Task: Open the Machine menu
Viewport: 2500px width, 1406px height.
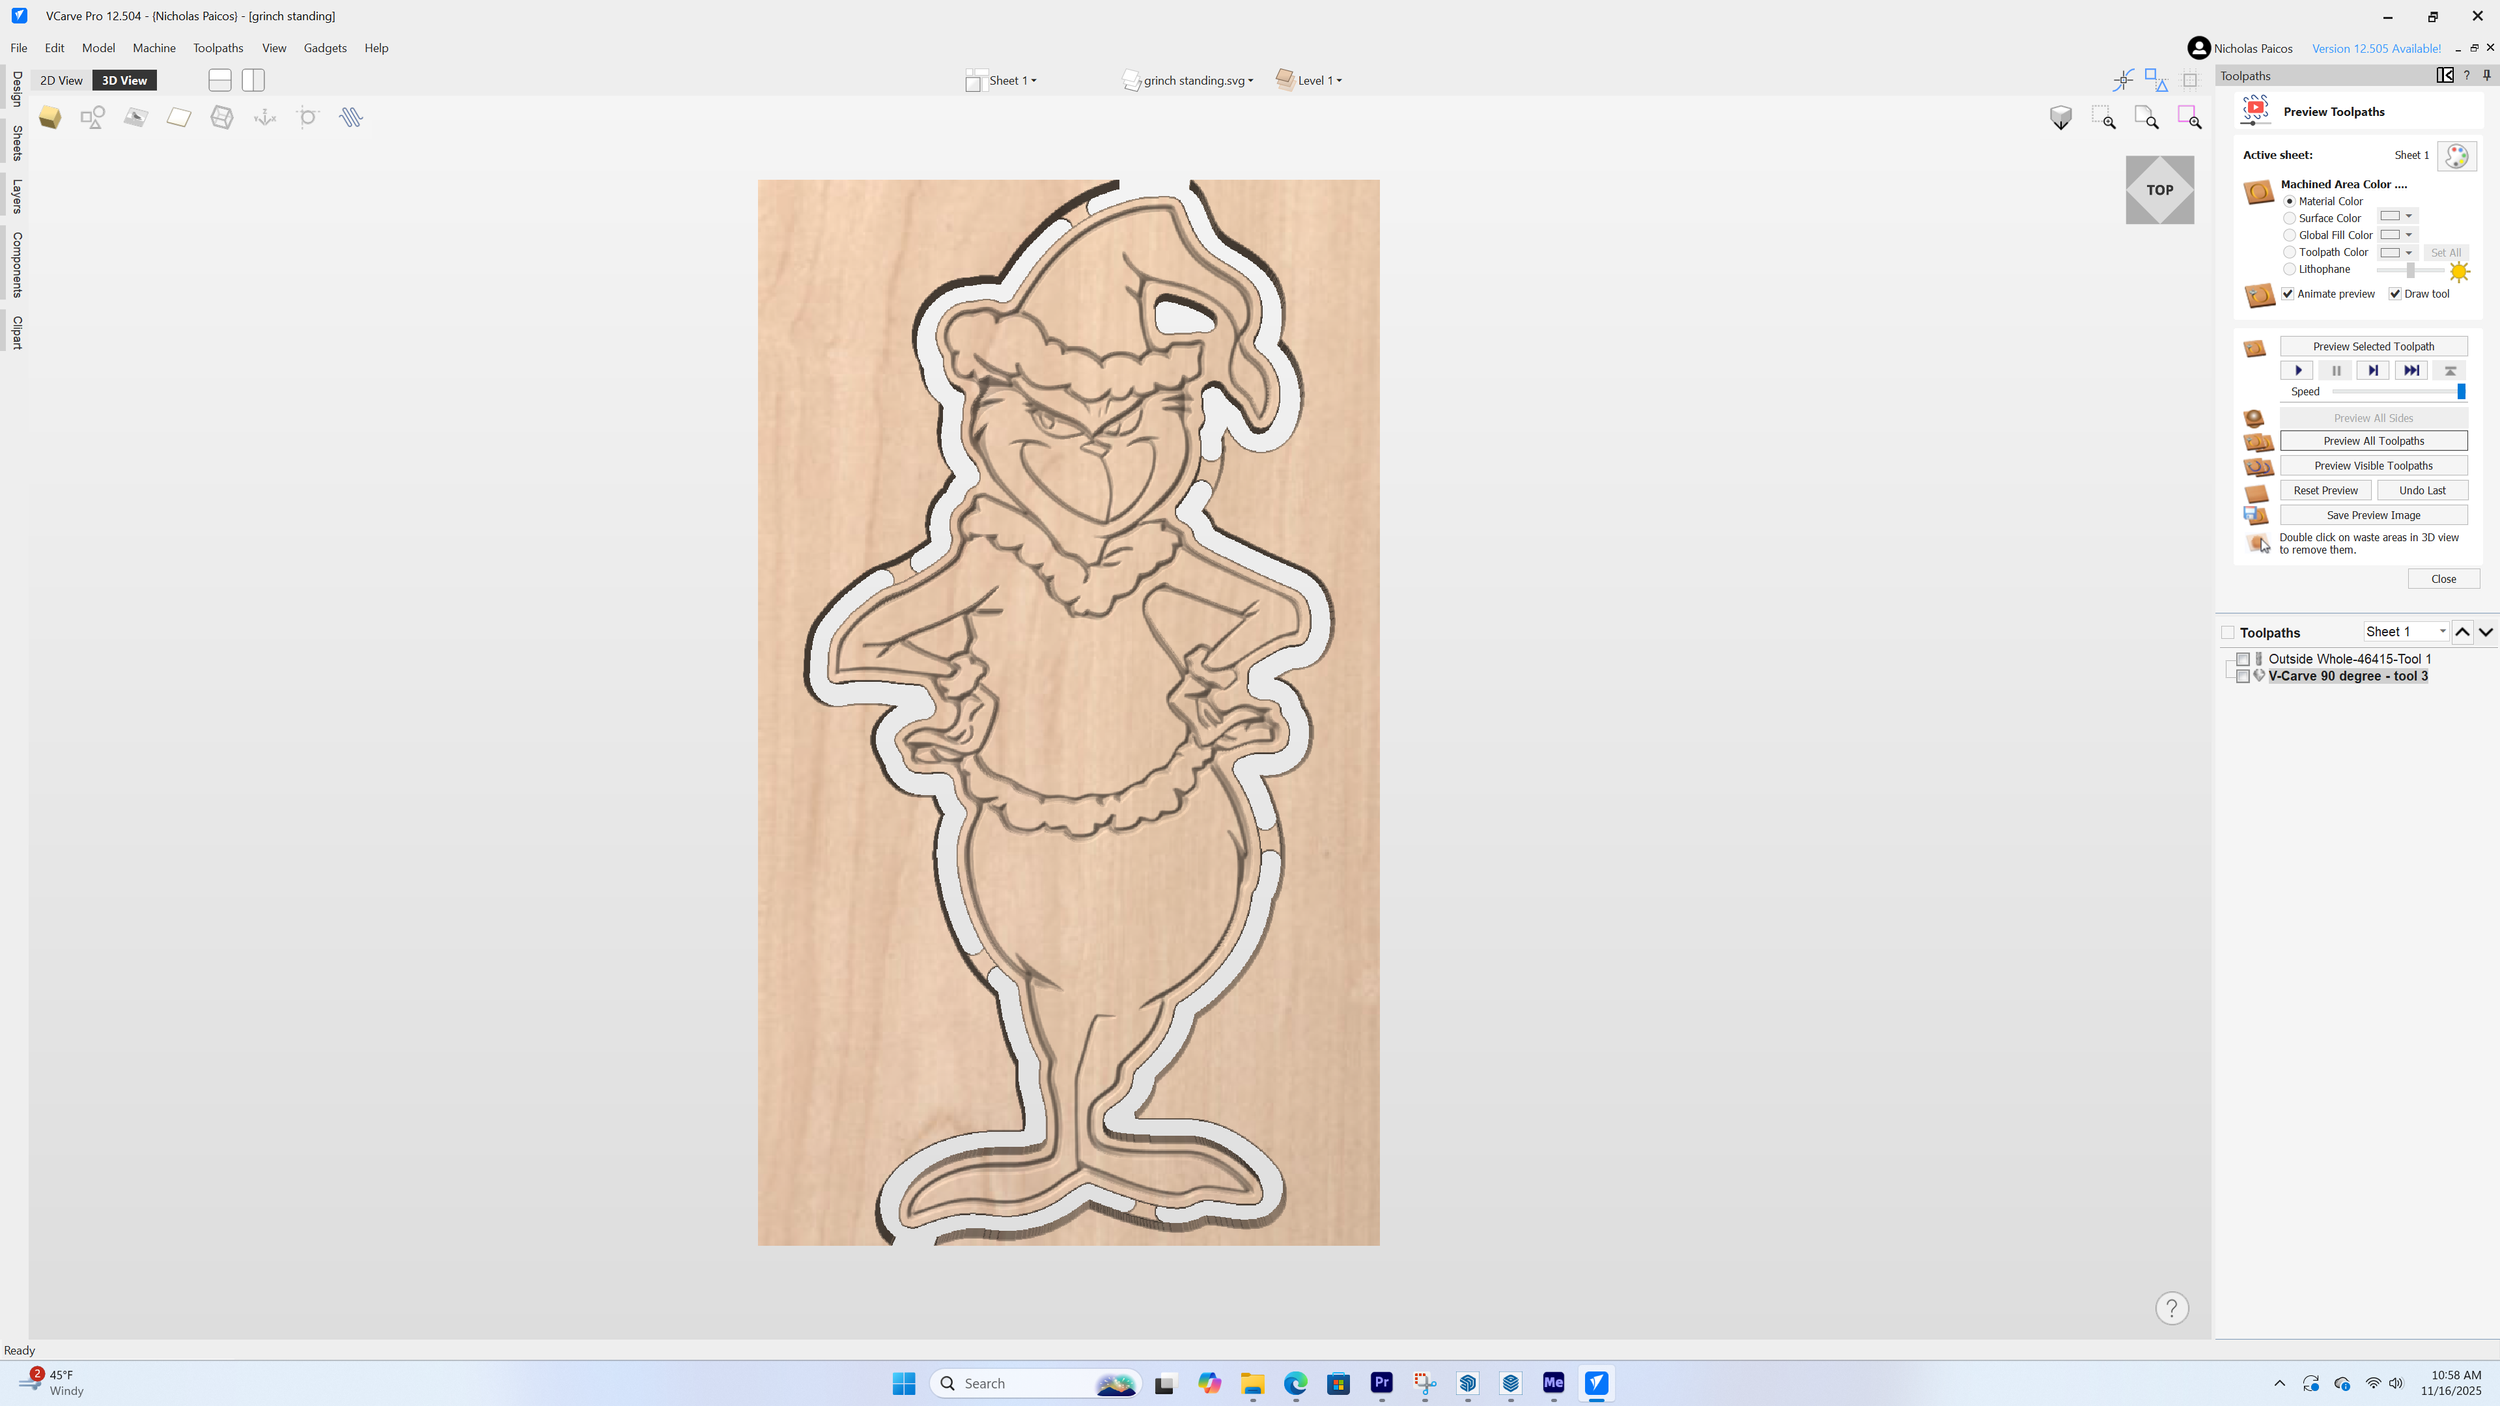Action: [x=154, y=48]
